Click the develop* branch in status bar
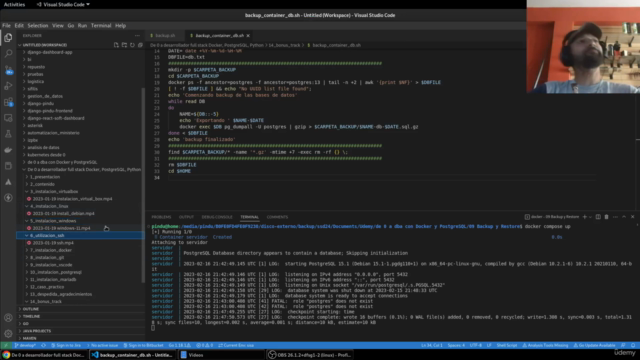The image size is (640, 360). [x=25, y=345]
